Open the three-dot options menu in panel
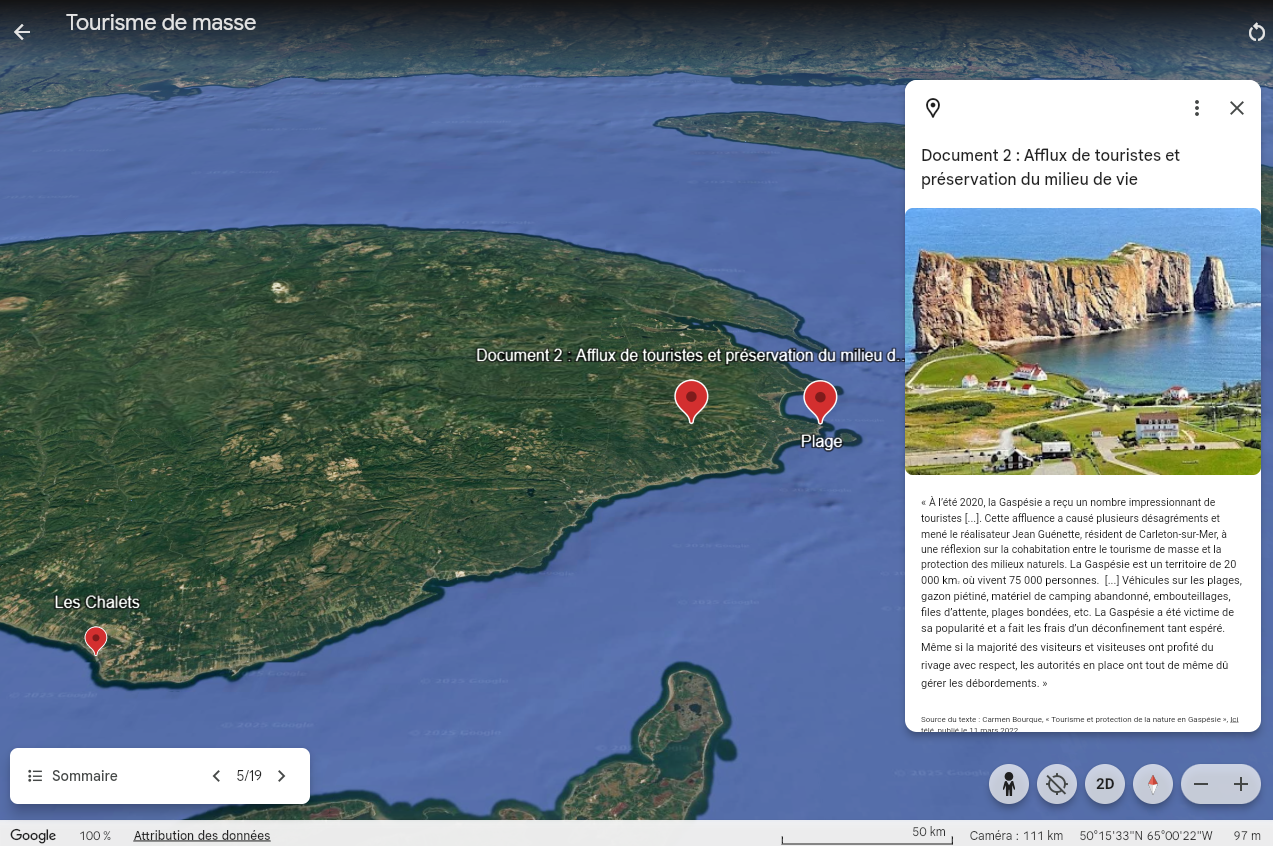1273x846 pixels. coord(1196,108)
